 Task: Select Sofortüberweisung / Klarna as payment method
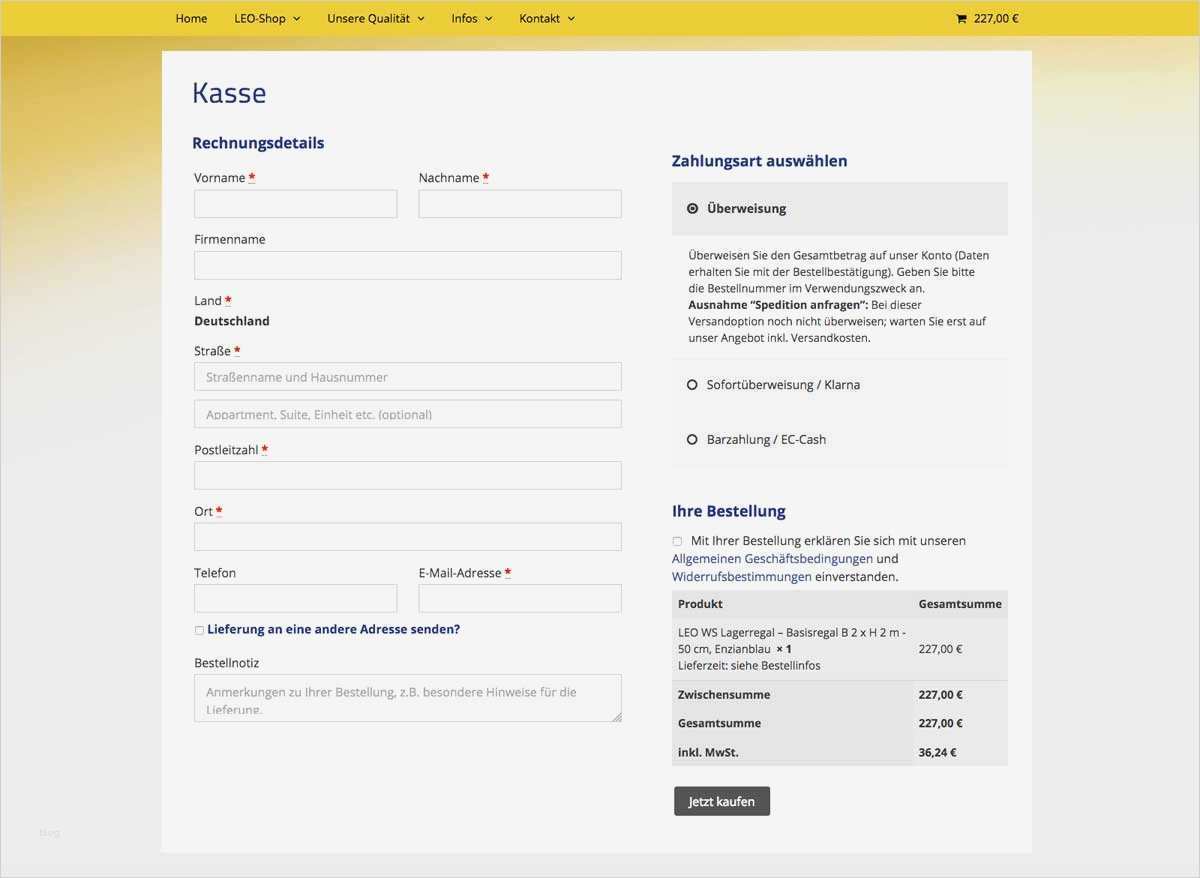(692, 384)
